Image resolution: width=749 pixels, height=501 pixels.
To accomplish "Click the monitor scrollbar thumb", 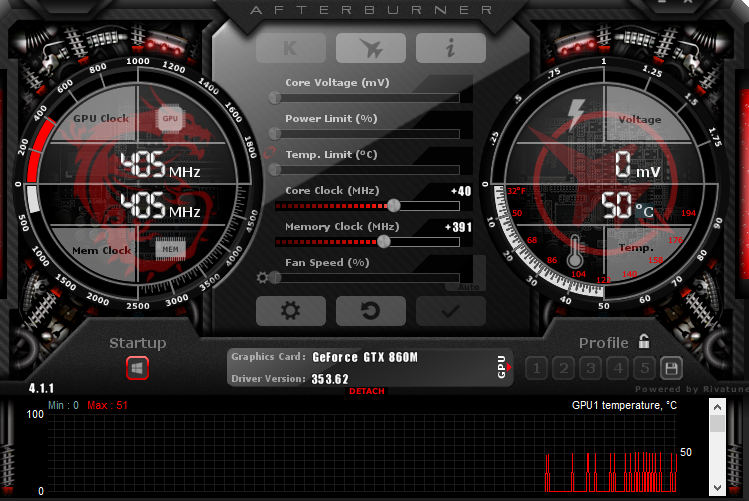I will (717, 423).
